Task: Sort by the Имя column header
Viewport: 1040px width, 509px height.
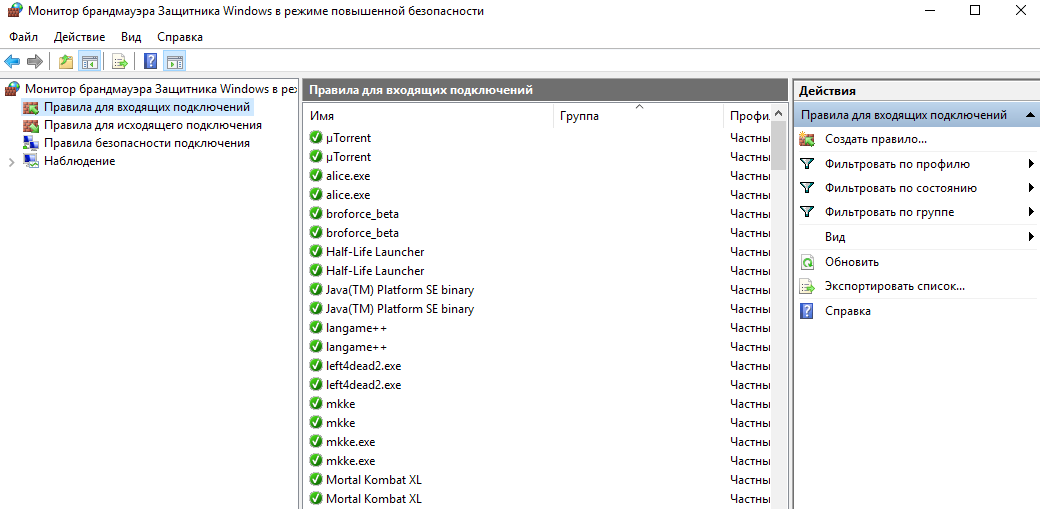Action: click(429, 116)
